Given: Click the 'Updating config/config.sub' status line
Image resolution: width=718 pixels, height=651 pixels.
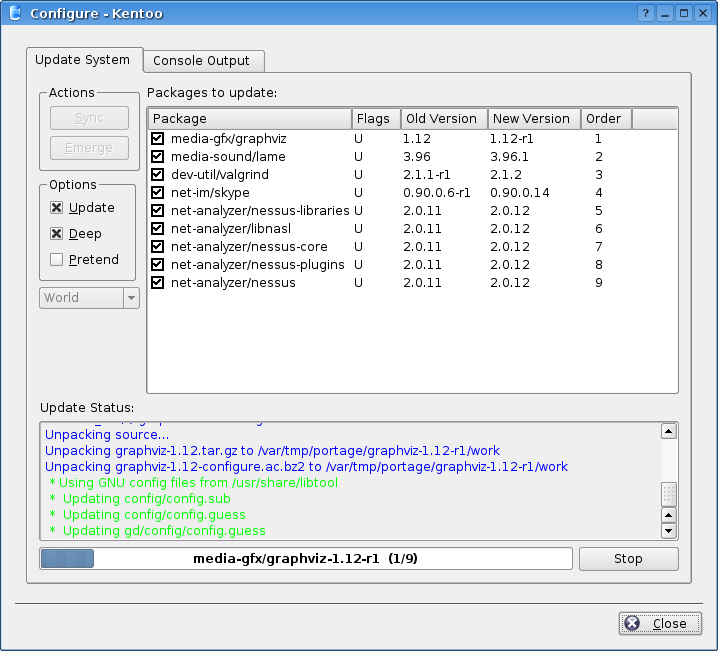Looking at the screenshot, I should point(140,499).
